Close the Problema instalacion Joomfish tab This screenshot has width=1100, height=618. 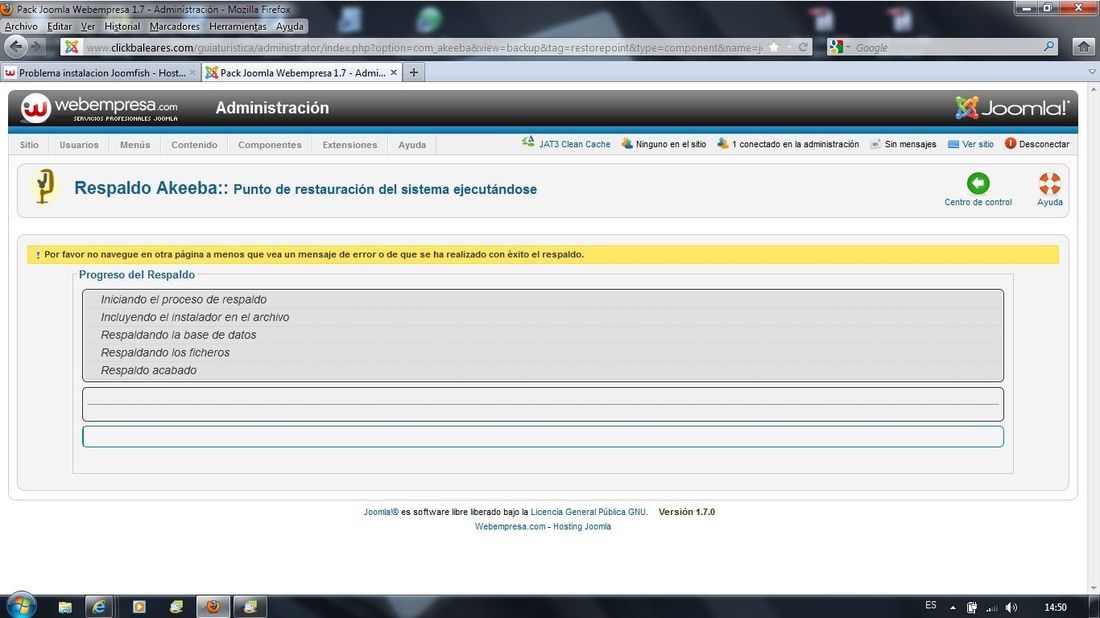(192, 72)
